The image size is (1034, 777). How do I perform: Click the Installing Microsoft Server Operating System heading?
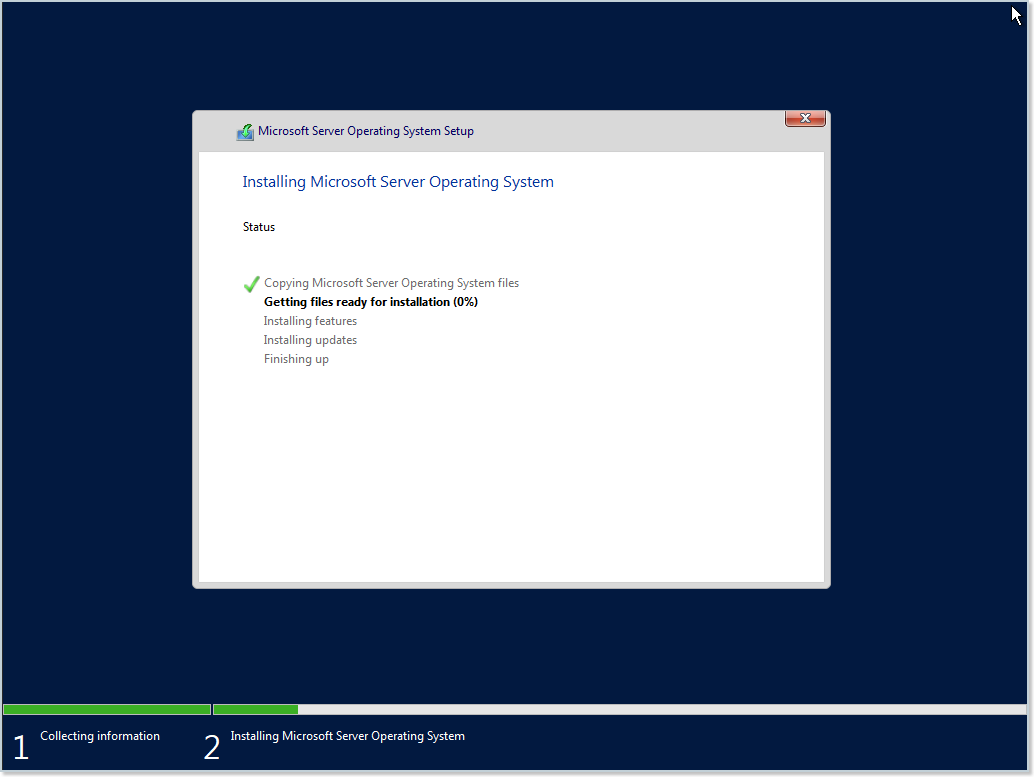point(397,181)
